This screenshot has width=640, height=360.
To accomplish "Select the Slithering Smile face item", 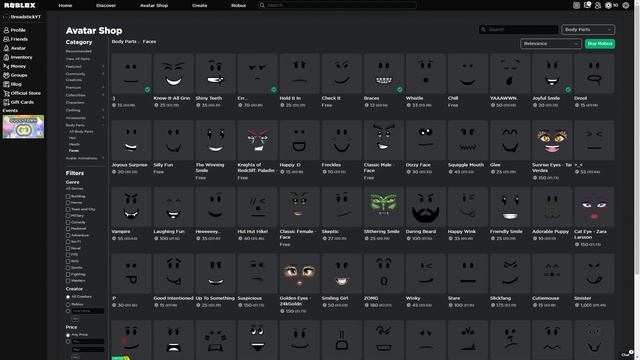I will 383,207.
